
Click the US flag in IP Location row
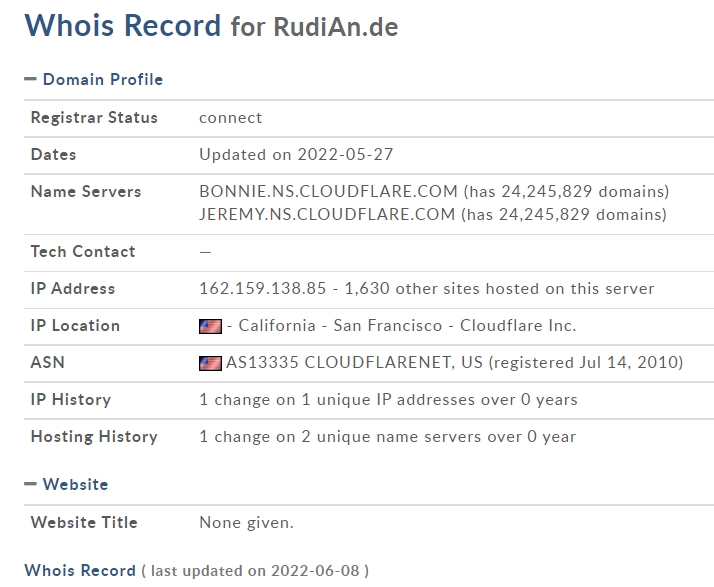pos(210,326)
